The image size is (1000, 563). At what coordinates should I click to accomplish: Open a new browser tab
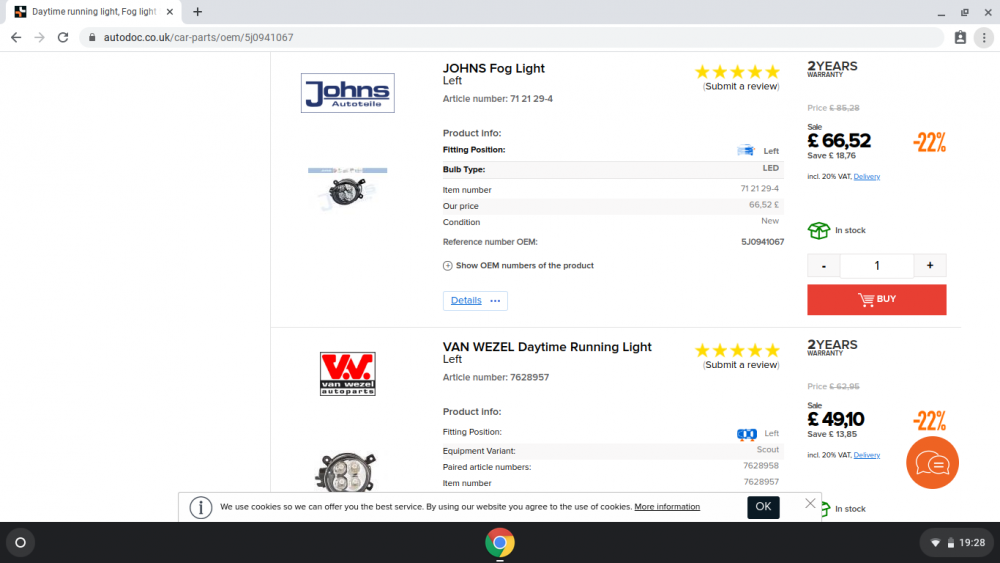click(x=198, y=12)
